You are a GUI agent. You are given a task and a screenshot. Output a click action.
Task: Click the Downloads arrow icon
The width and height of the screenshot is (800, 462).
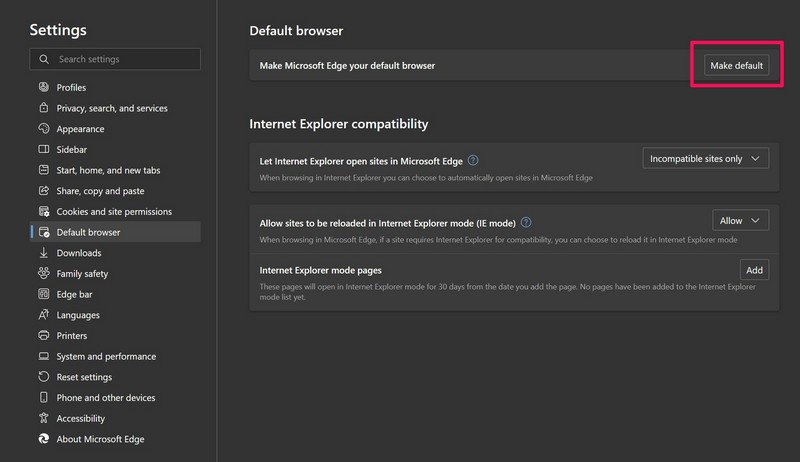tap(44, 253)
